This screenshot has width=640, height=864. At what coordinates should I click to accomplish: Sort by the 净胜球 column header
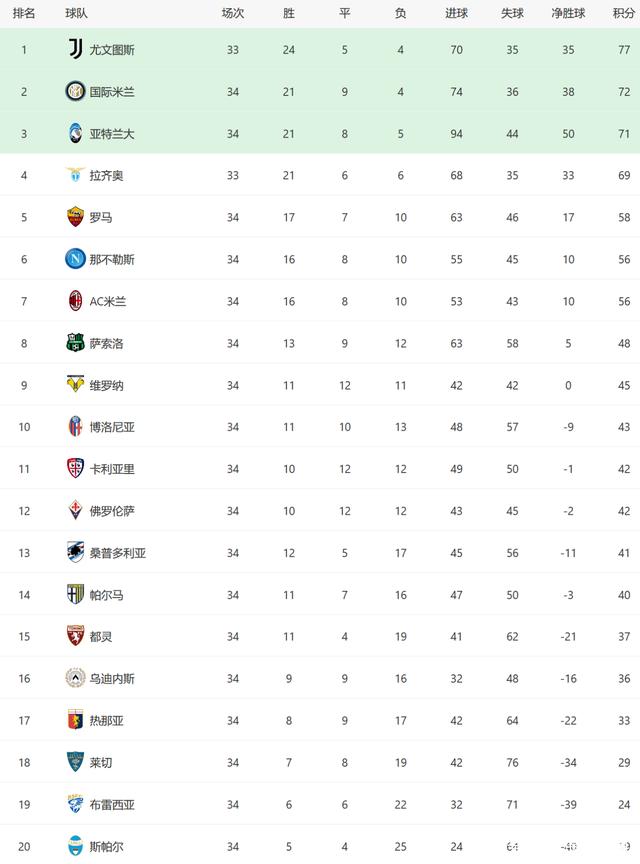pos(568,13)
